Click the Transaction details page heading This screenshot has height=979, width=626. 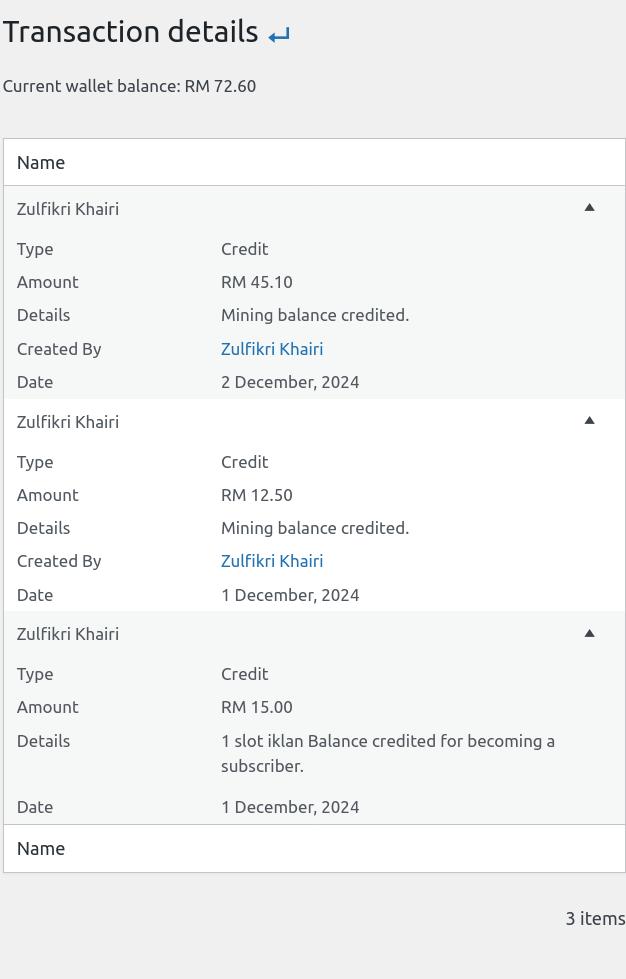coord(131,32)
